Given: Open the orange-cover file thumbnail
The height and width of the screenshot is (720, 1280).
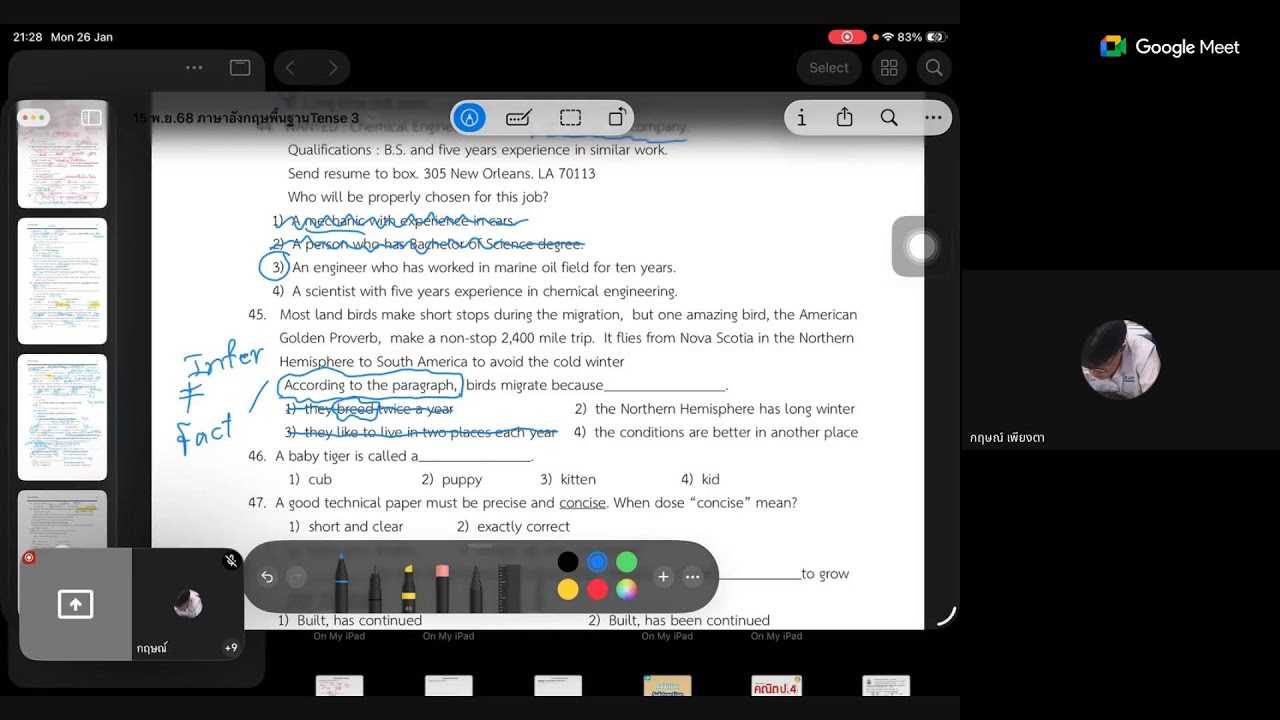Looking at the screenshot, I should point(668,686).
